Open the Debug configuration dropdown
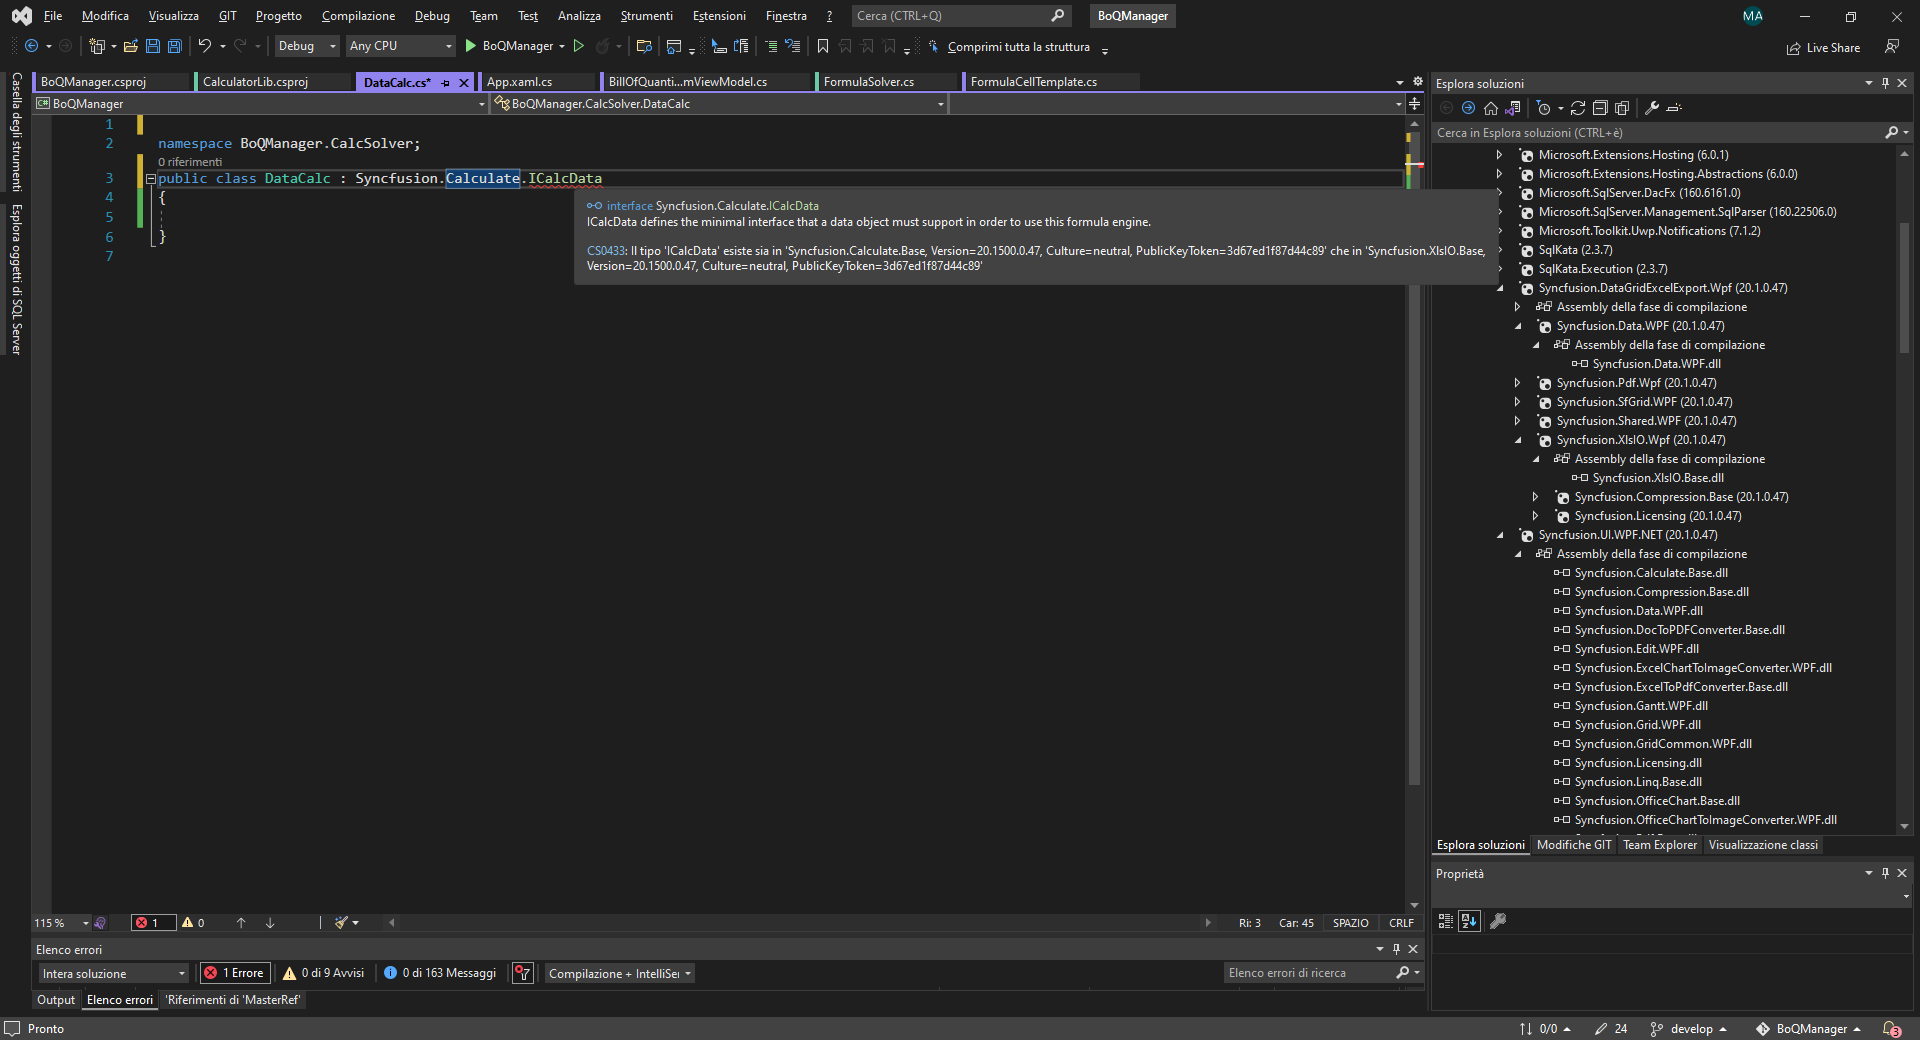Image resolution: width=1920 pixels, height=1040 pixels. tap(307, 46)
